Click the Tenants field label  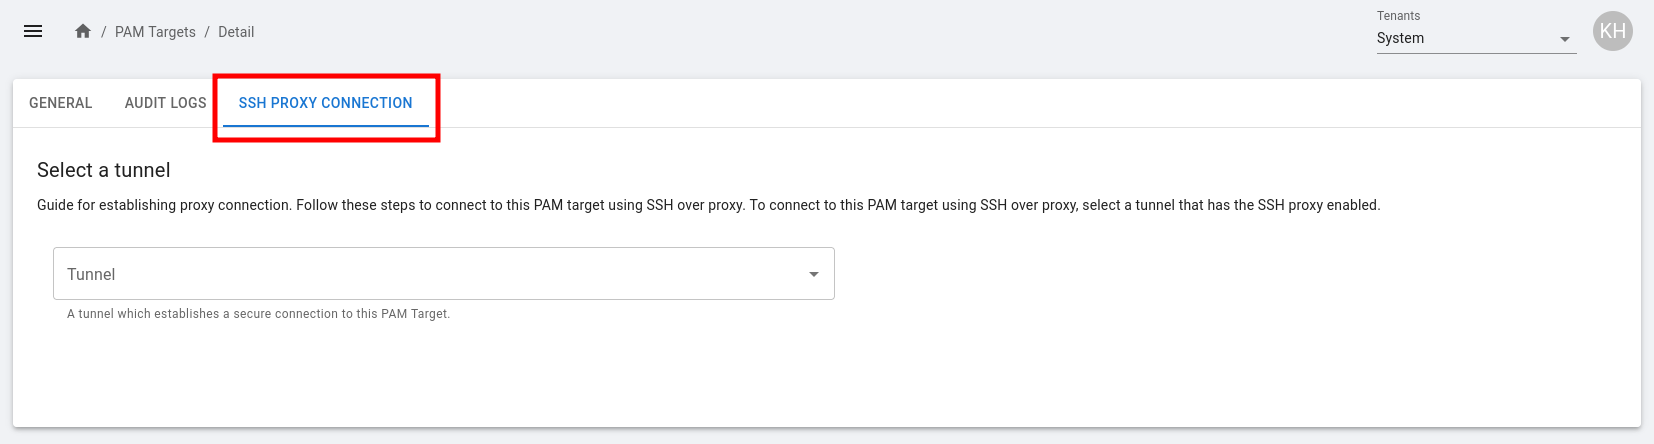(x=1398, y=16)
